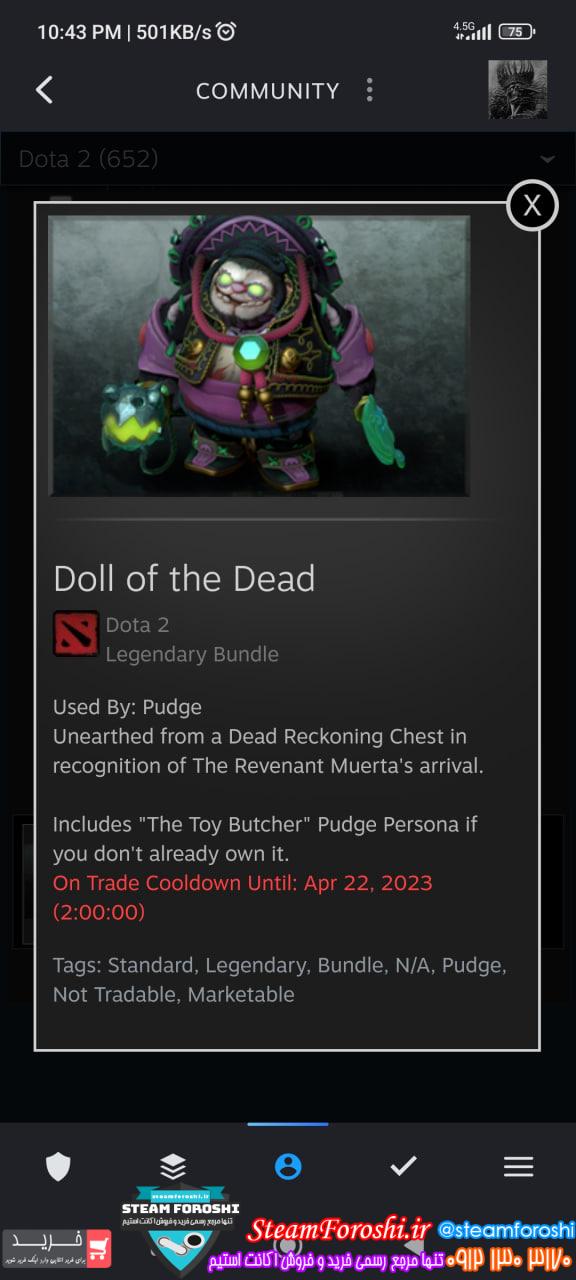Click the SteamForoshi.ir watermark link

coord(339,1229)
